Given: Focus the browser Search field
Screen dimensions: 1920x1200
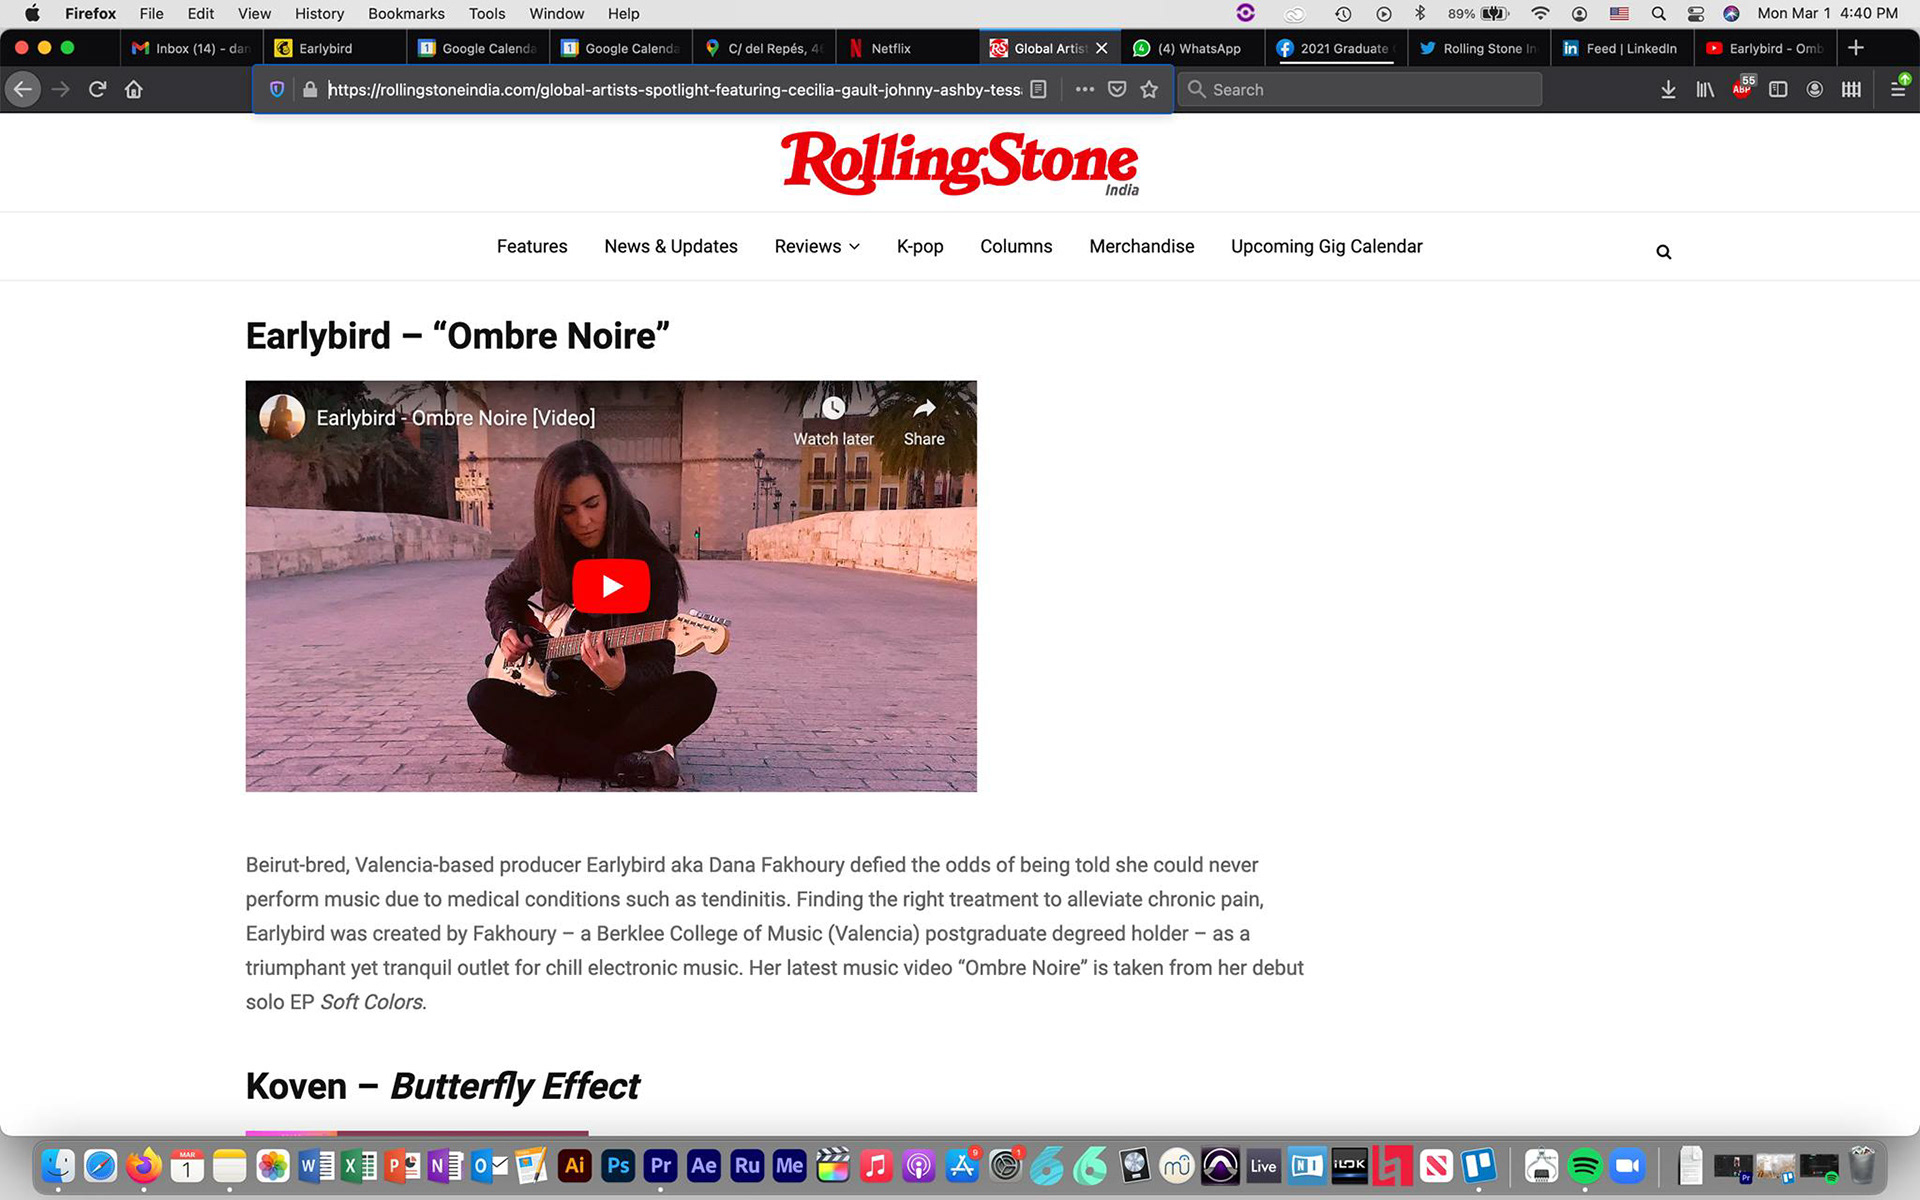Looking at the screenshot, I should pyautogui.click(x=1360, y=89).
